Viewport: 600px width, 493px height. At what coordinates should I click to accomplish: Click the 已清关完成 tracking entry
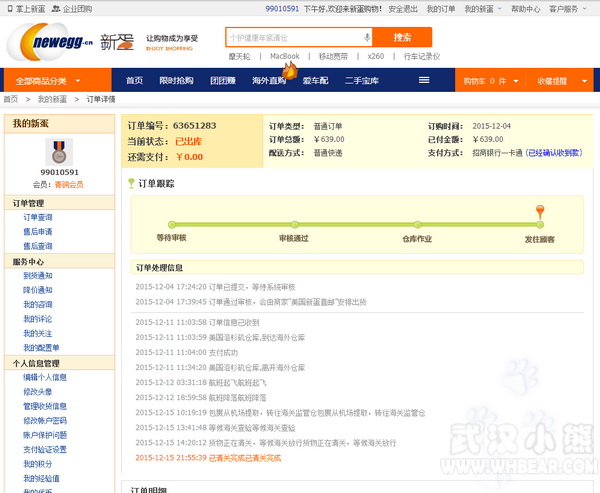tap(208, 458)
